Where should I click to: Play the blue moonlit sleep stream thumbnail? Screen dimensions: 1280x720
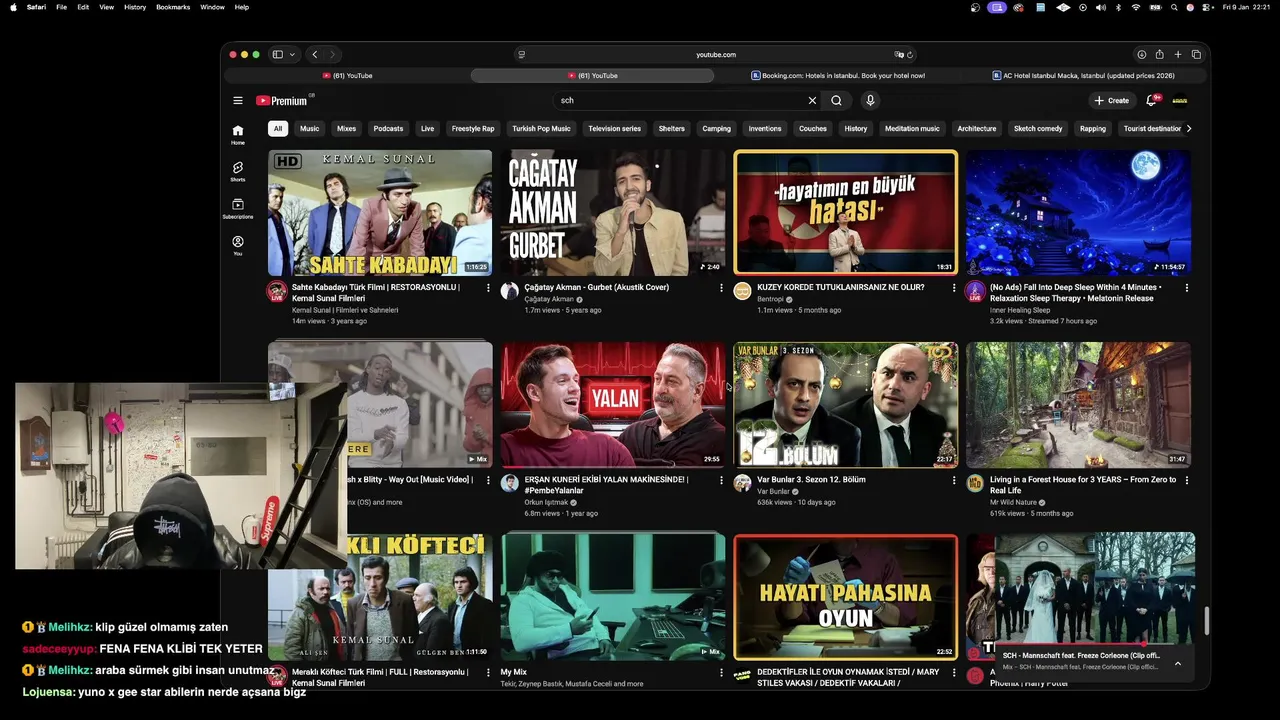click(1078, 212)
